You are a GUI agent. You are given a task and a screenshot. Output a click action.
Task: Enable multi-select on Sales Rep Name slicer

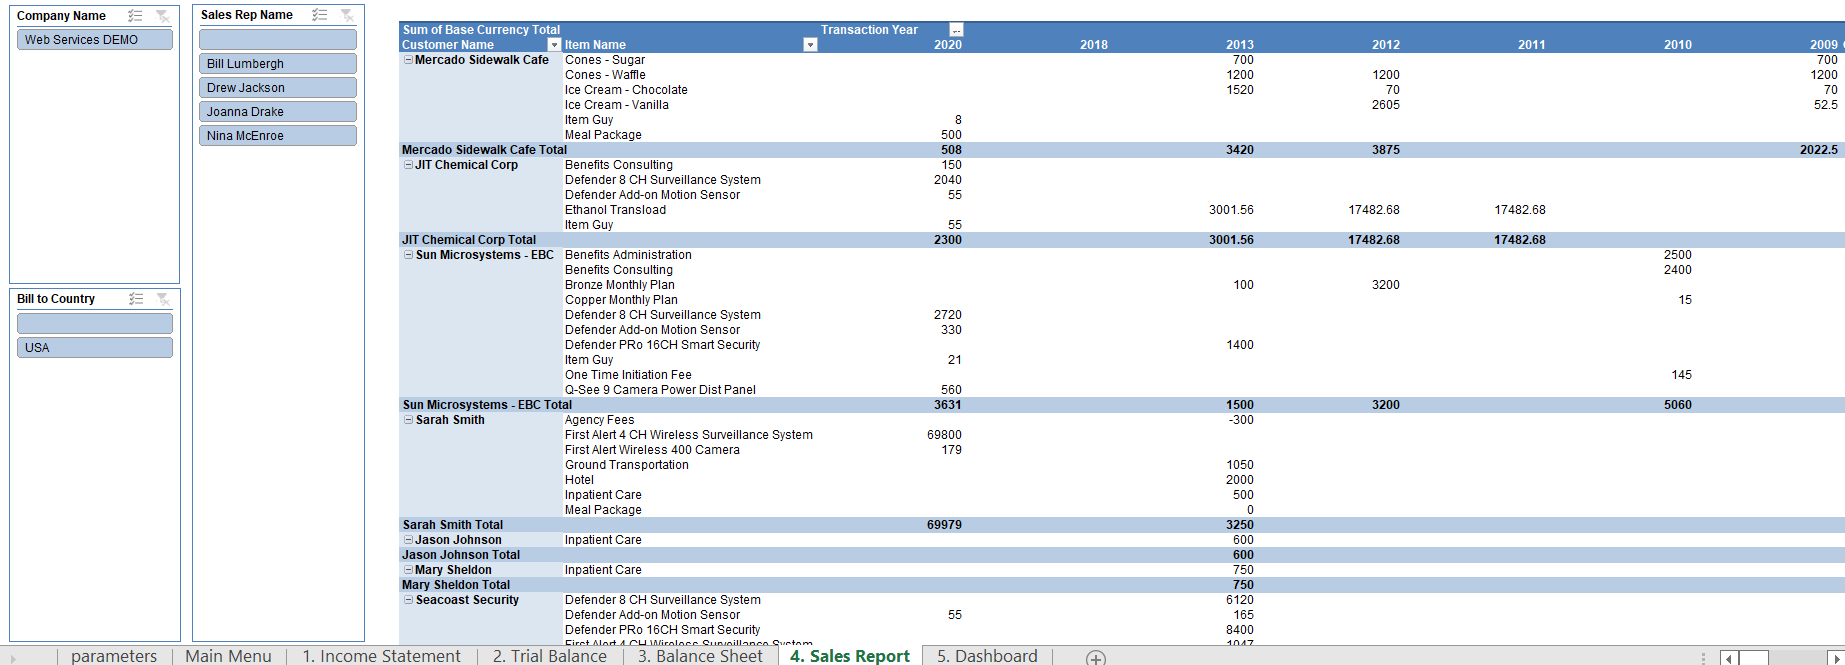319,15
